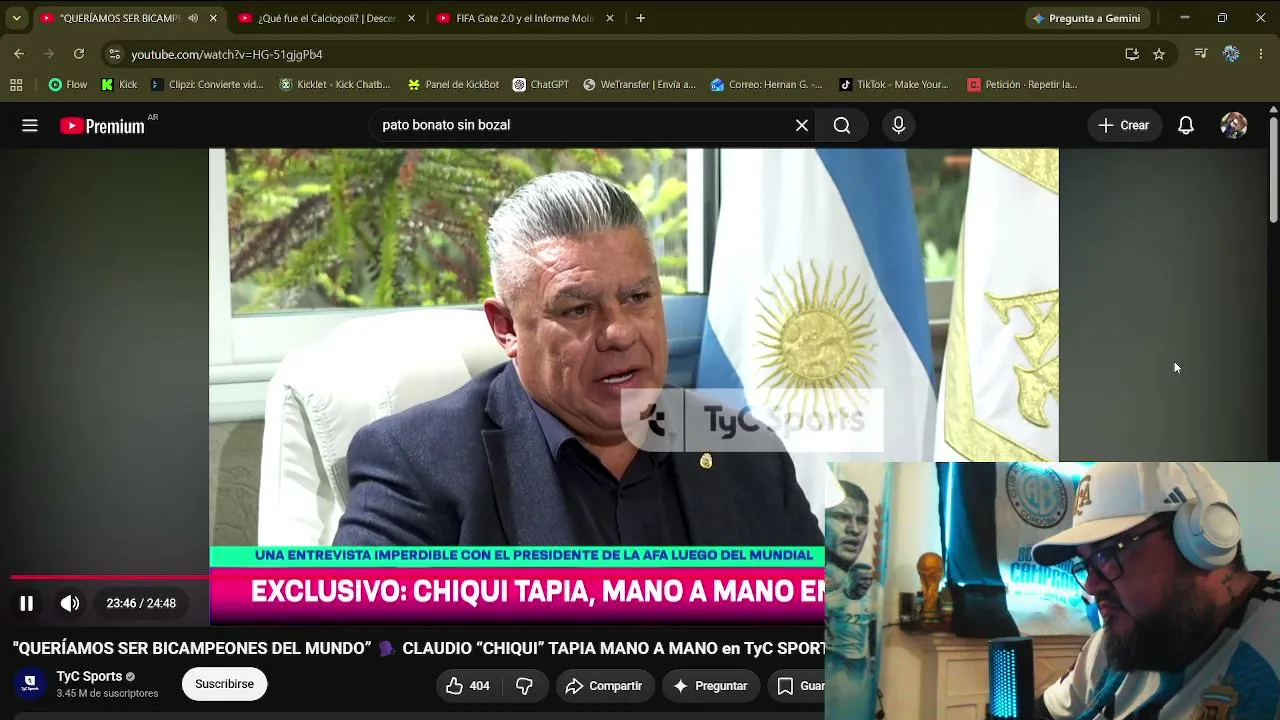Open the YouTube guide hamburger menu

30,125
